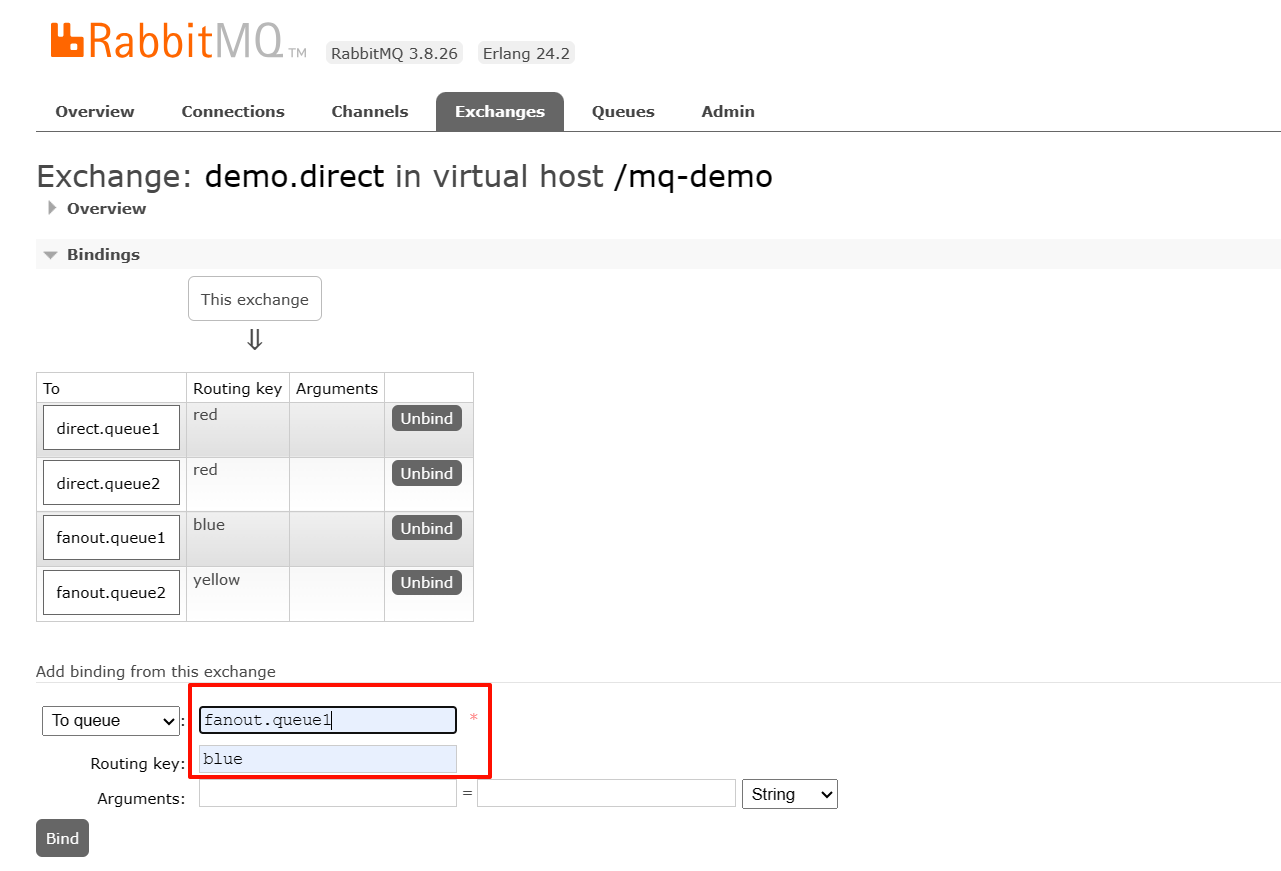Image resolution: width=1281 pixels, height=871 pixels.
Task: Unbind direct.queue2 from the exchange
Action: click(427, 473)
